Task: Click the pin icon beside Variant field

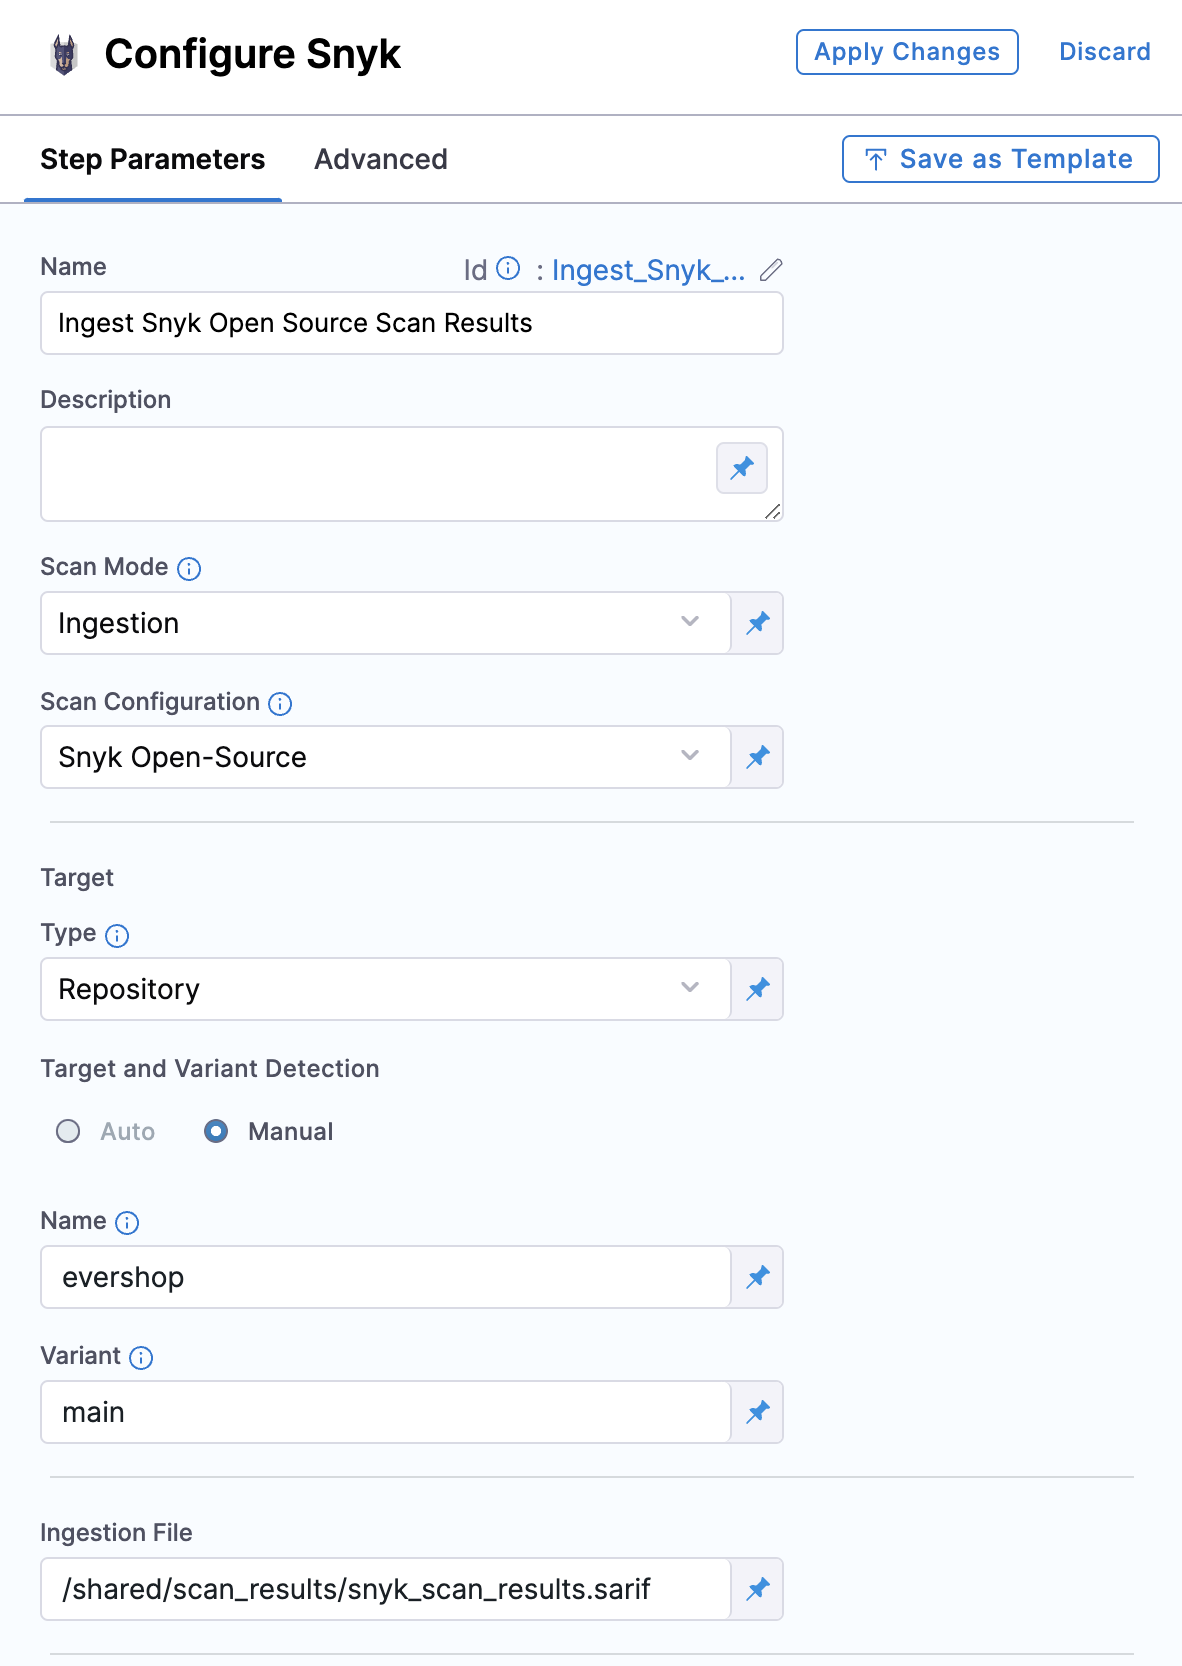Action: (758, 1412)
